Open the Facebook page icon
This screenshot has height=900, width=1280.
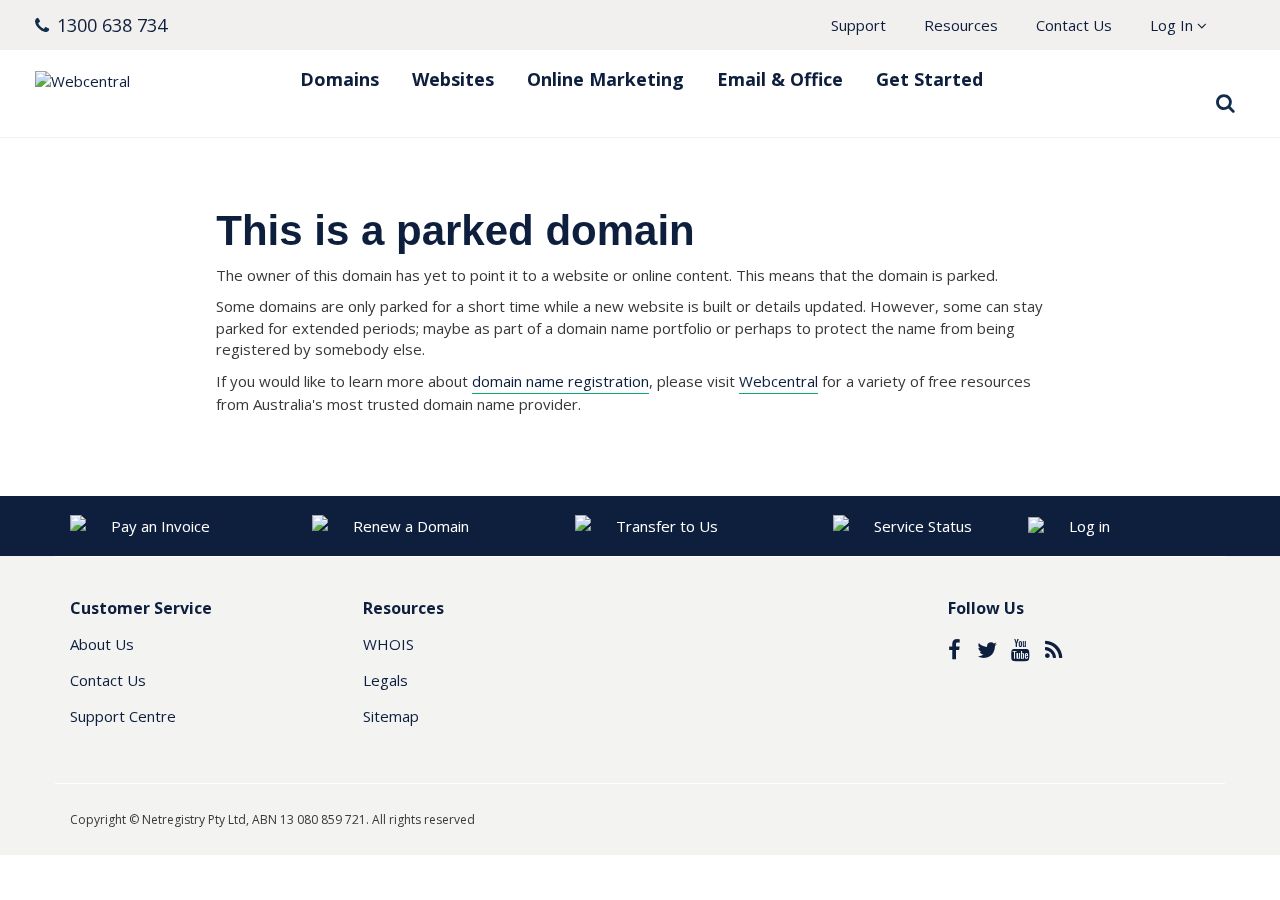click(x=954, y=650)
